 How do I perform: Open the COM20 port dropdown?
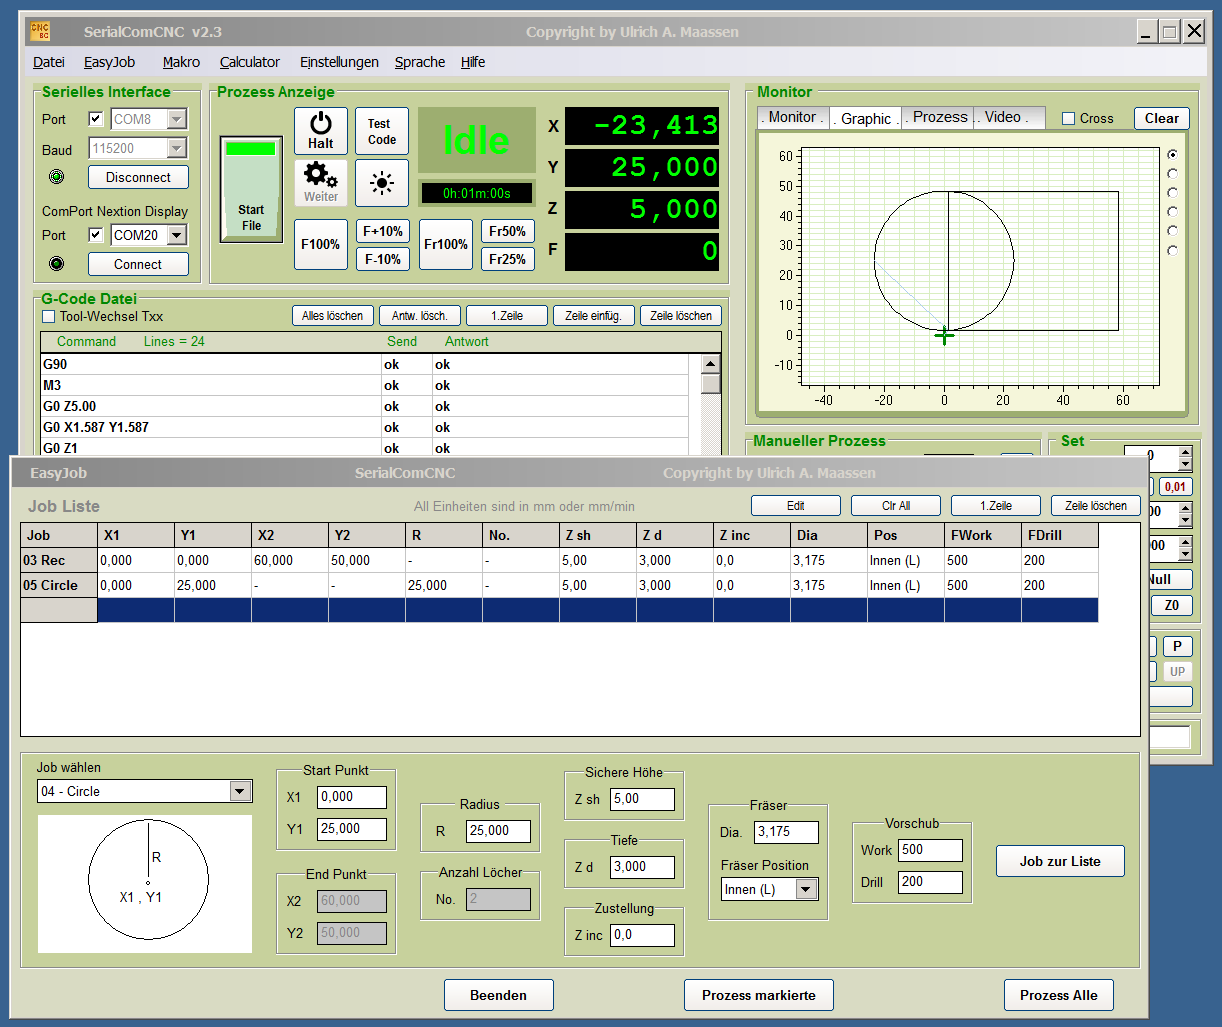(177, 235)
